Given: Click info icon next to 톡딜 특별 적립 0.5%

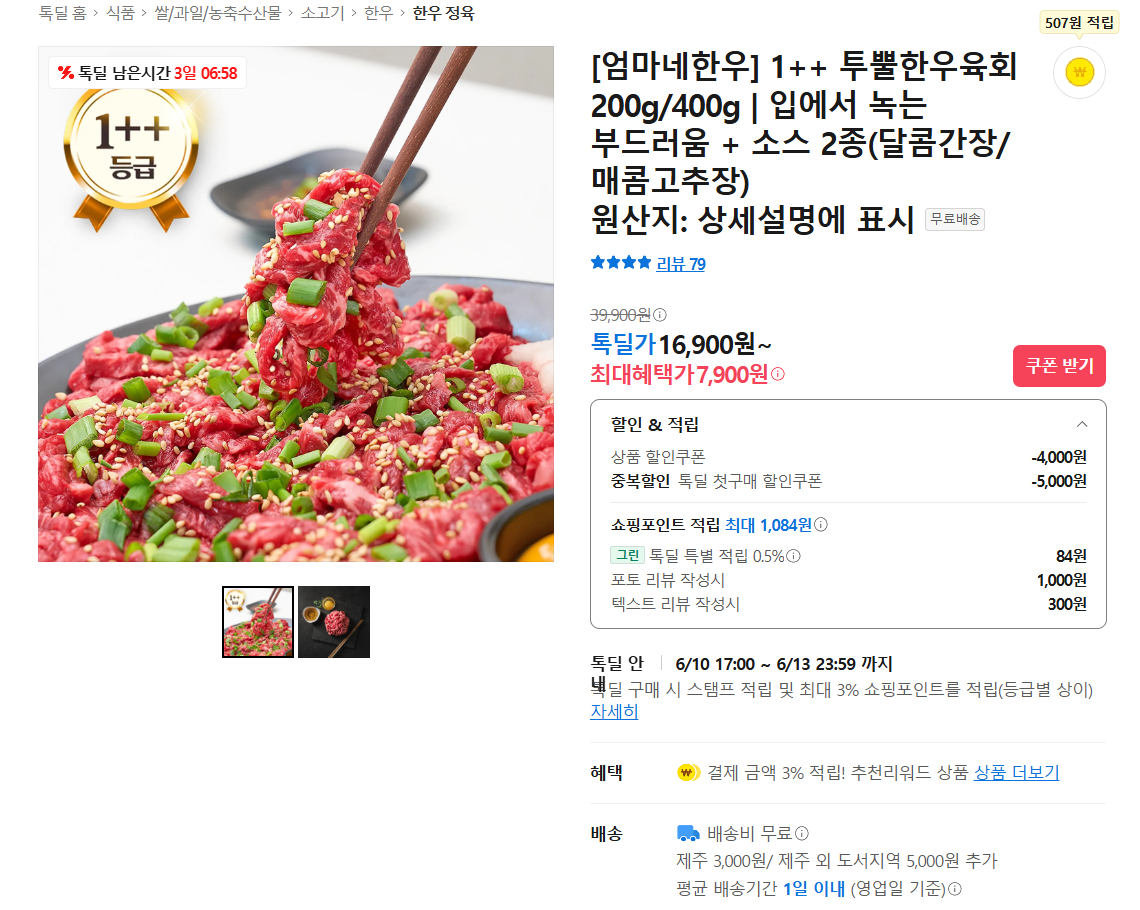Looking at the screenshot, I should point(794,556).
